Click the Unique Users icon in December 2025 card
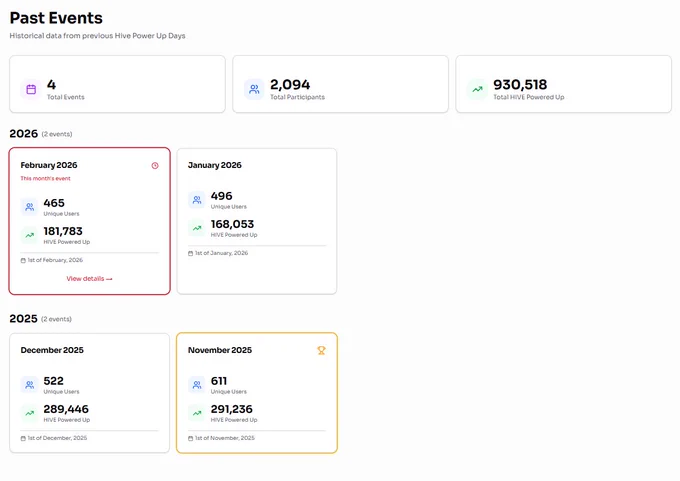 pos(29,385)
